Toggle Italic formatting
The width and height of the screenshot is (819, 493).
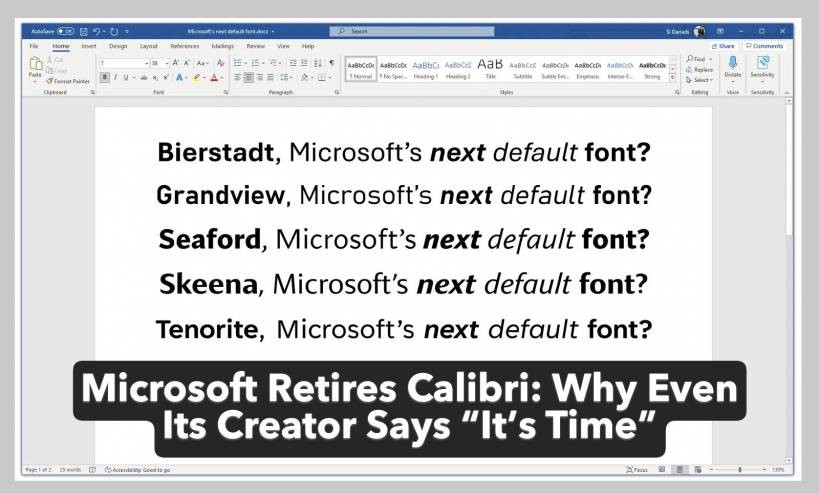(115, 77)
